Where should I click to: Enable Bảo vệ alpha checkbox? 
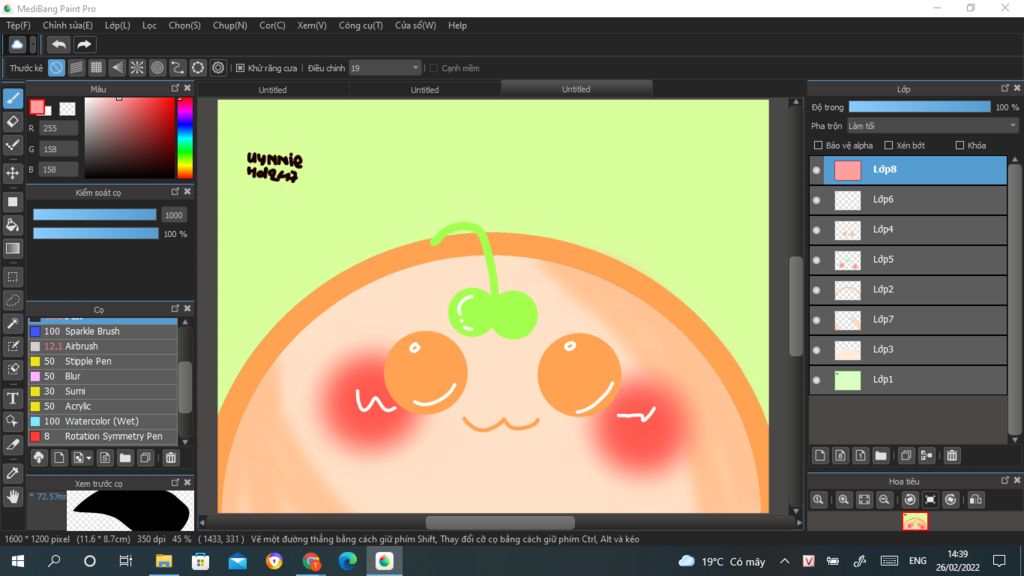(x=818, y=145)
